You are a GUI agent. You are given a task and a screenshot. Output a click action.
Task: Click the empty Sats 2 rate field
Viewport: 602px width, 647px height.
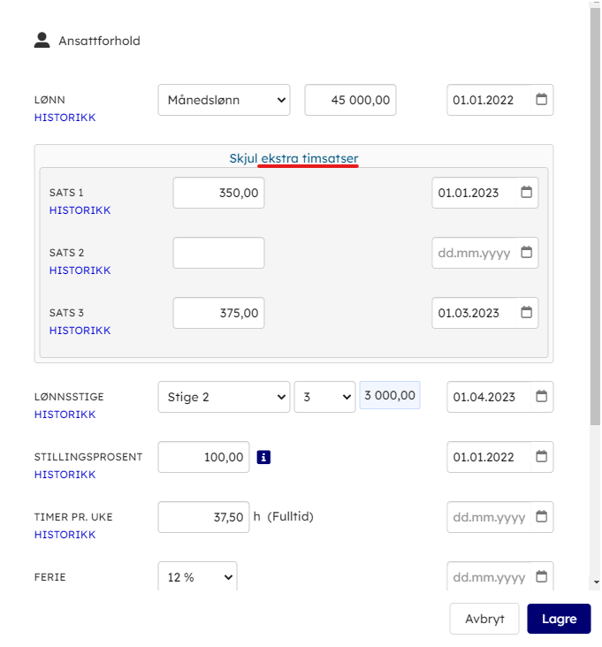[x=219, y=253]
